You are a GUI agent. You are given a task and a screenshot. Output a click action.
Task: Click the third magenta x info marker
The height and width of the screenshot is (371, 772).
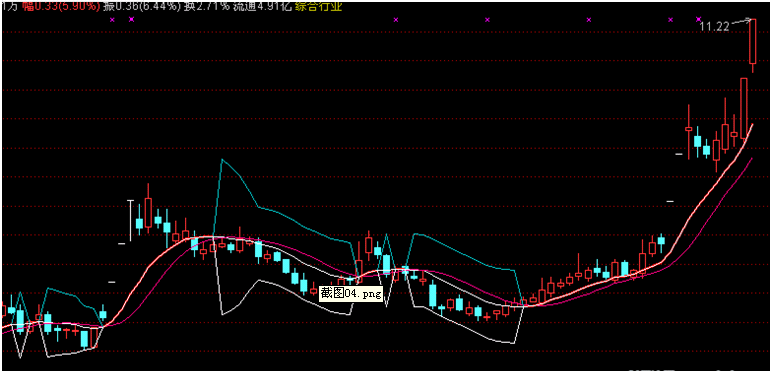[x=396, y=20]
